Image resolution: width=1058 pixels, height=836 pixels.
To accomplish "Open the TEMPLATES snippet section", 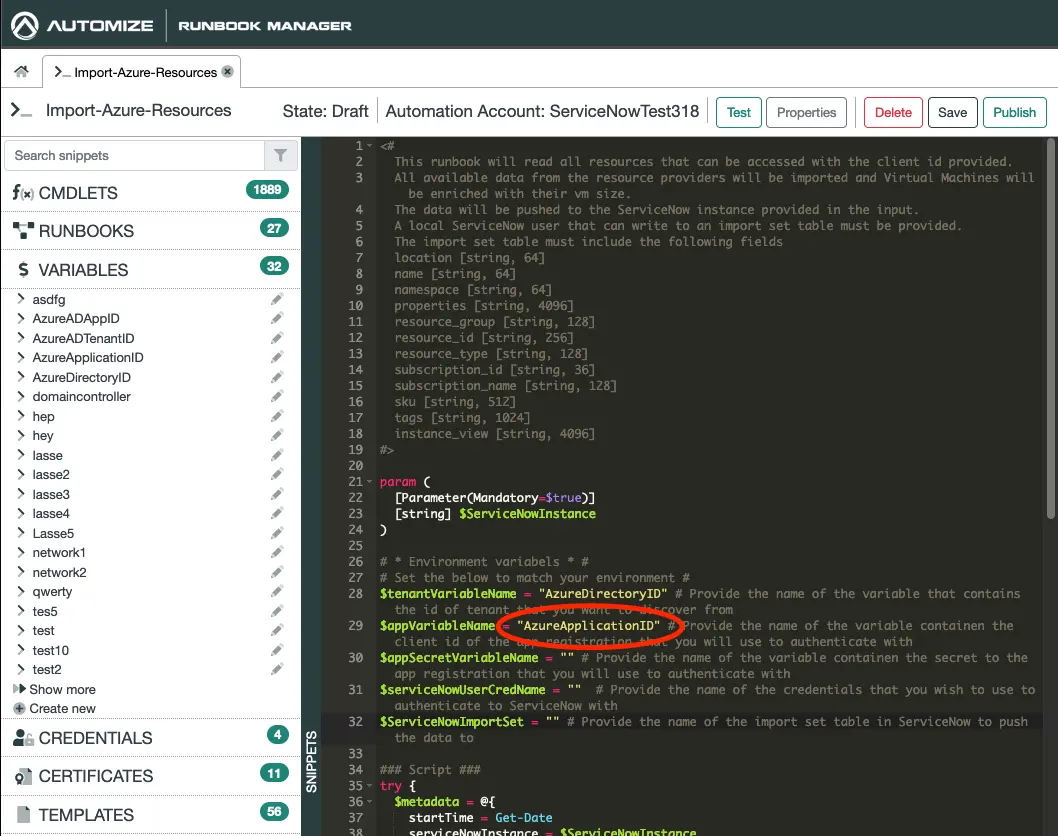I will click(151, 814).
